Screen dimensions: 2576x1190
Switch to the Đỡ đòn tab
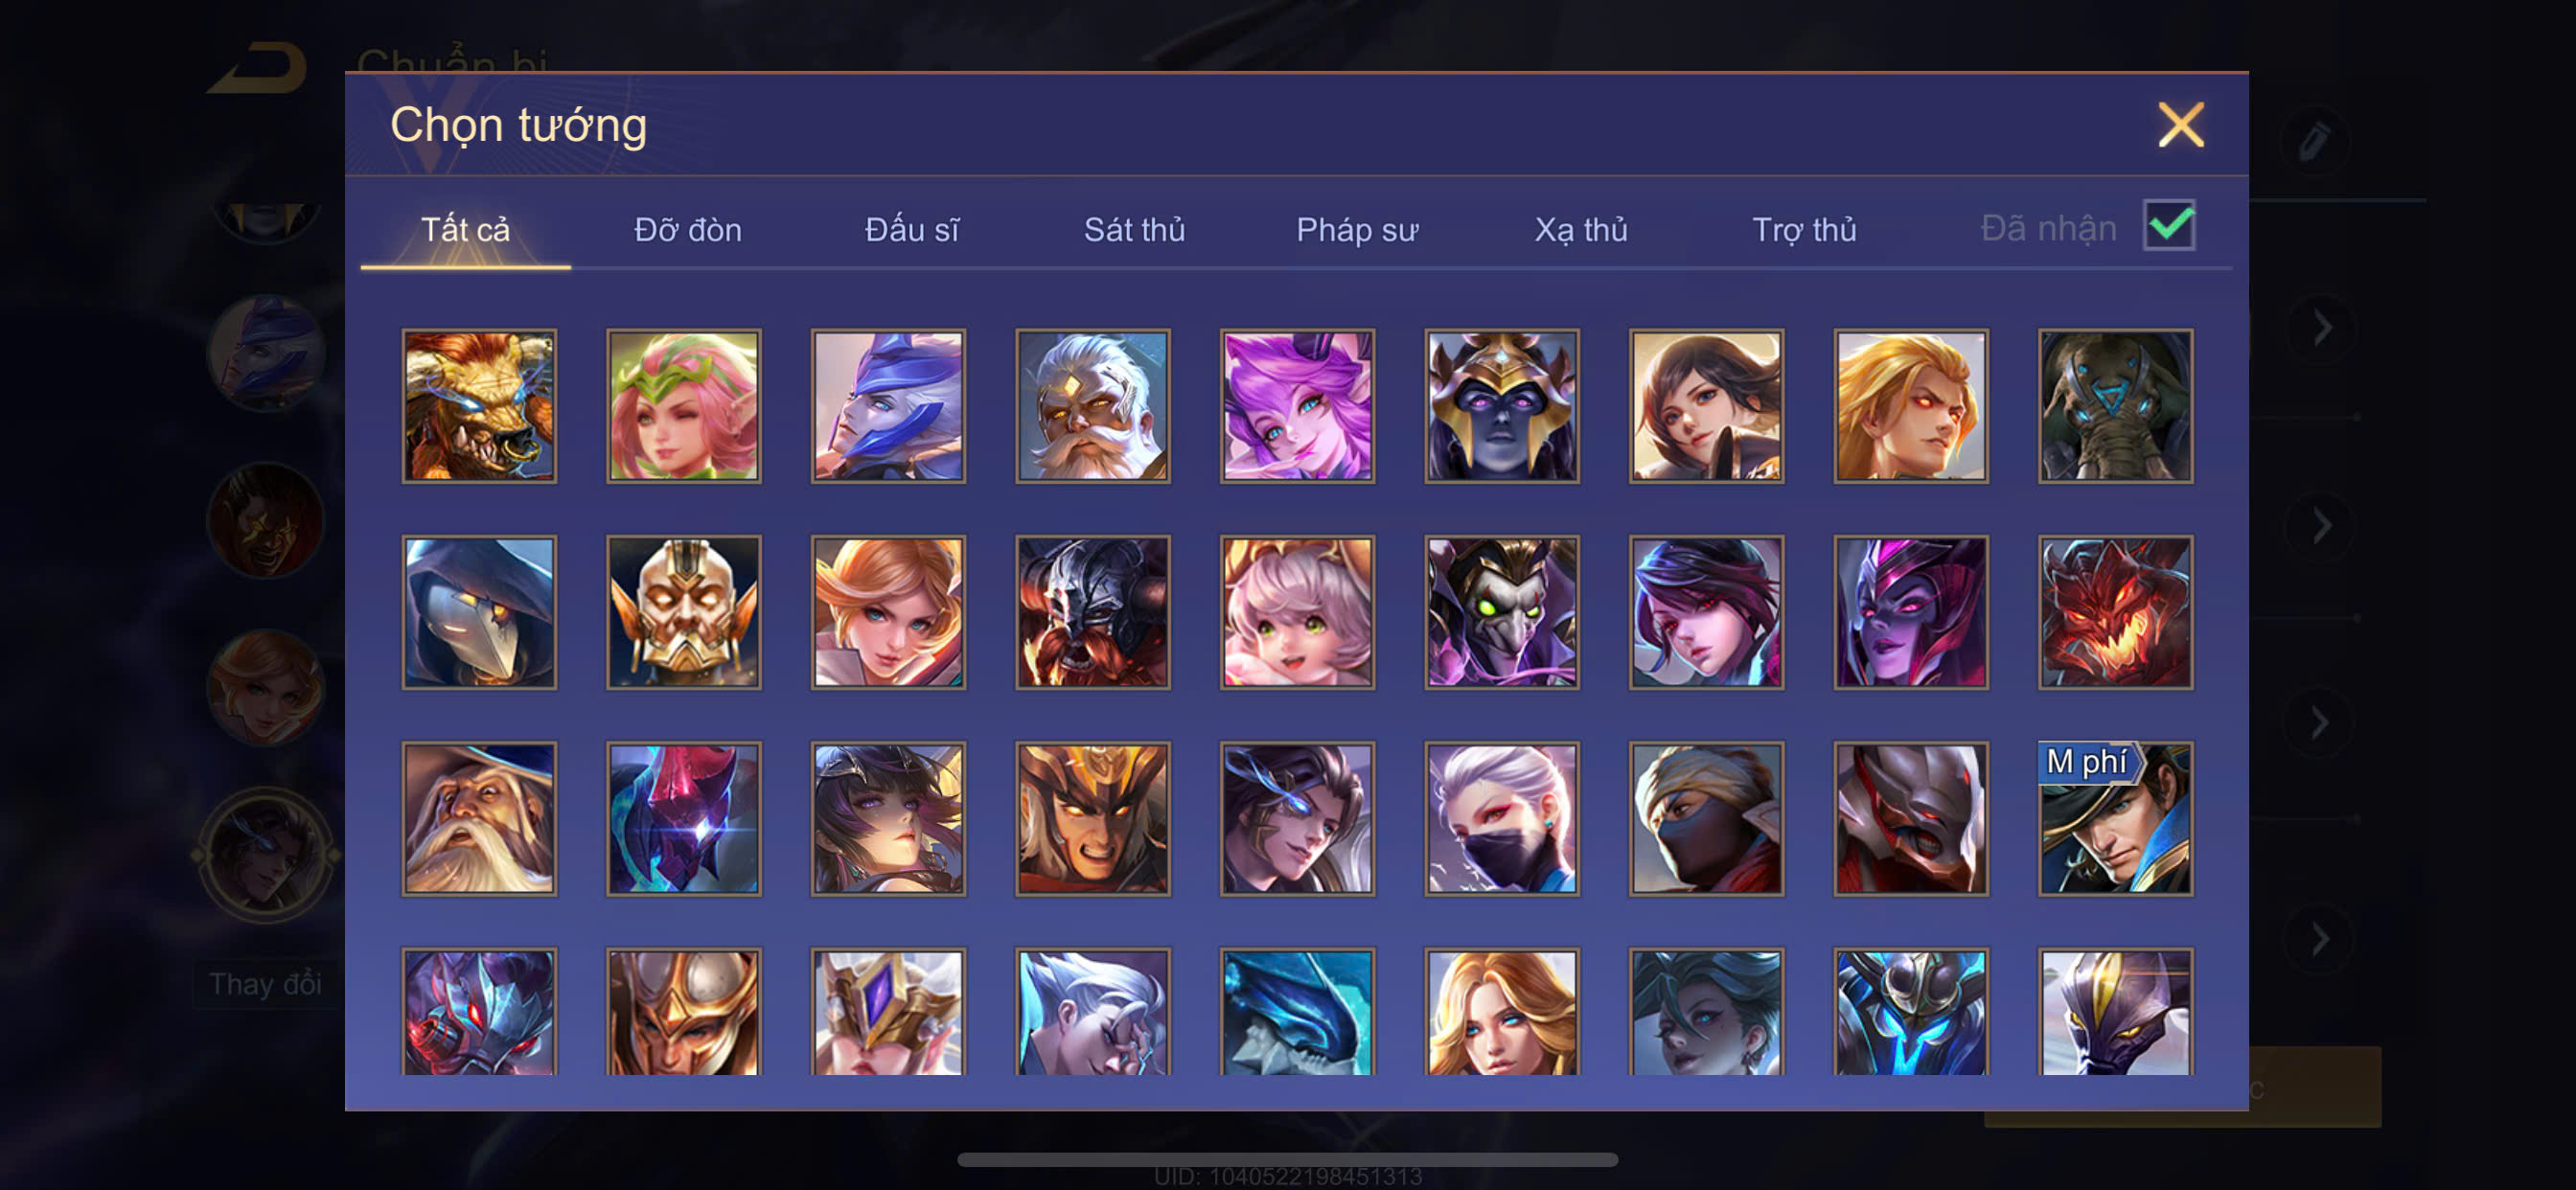[x=688, y=230]
